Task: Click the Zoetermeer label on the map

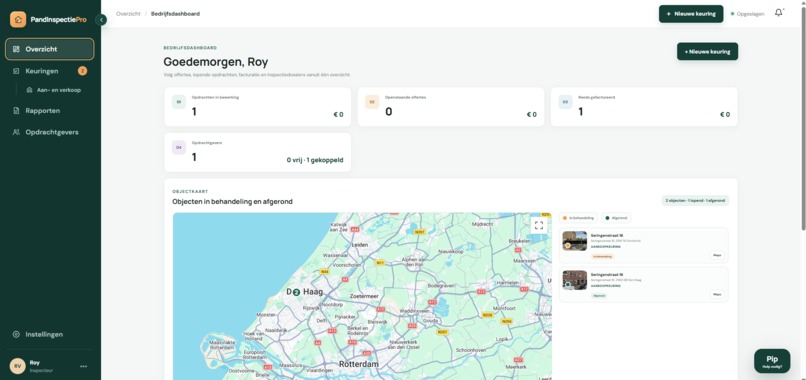Action: (364, 297)
